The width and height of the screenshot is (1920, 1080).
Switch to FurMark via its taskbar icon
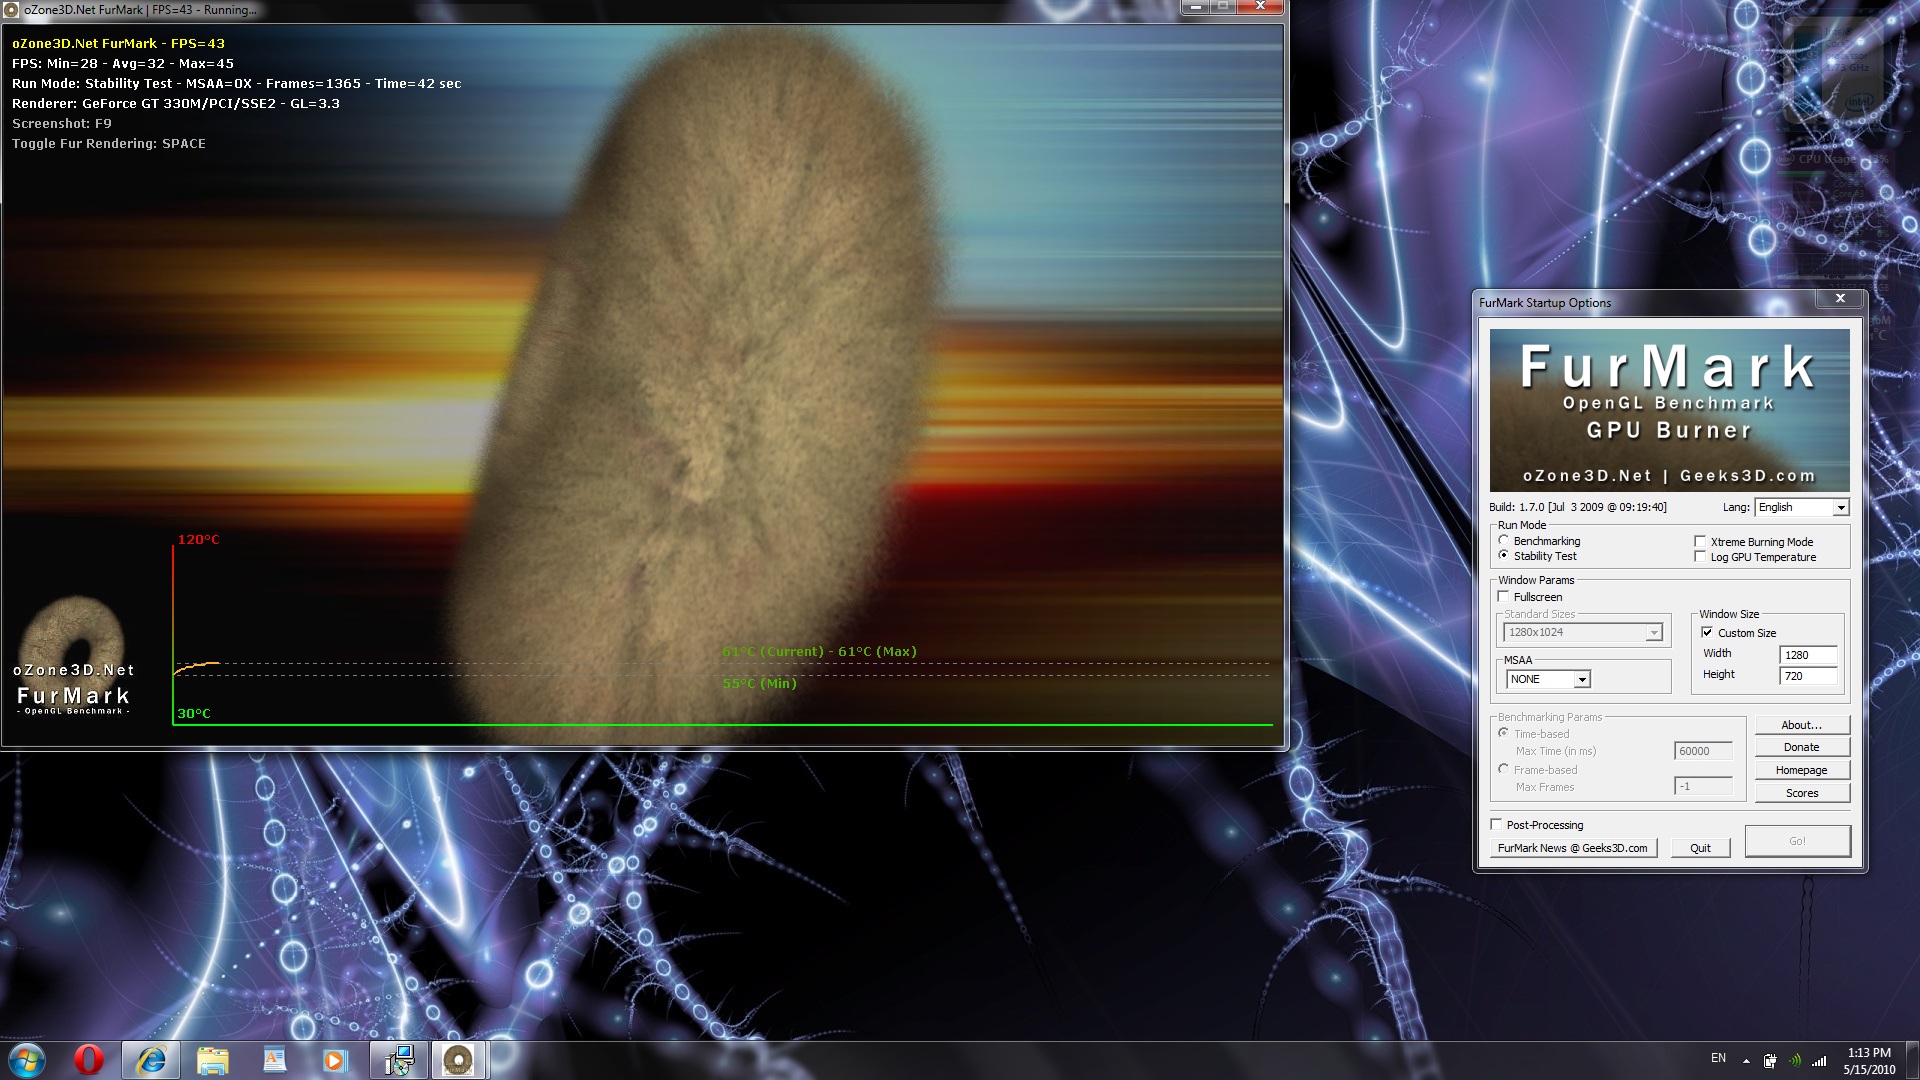459,1060
